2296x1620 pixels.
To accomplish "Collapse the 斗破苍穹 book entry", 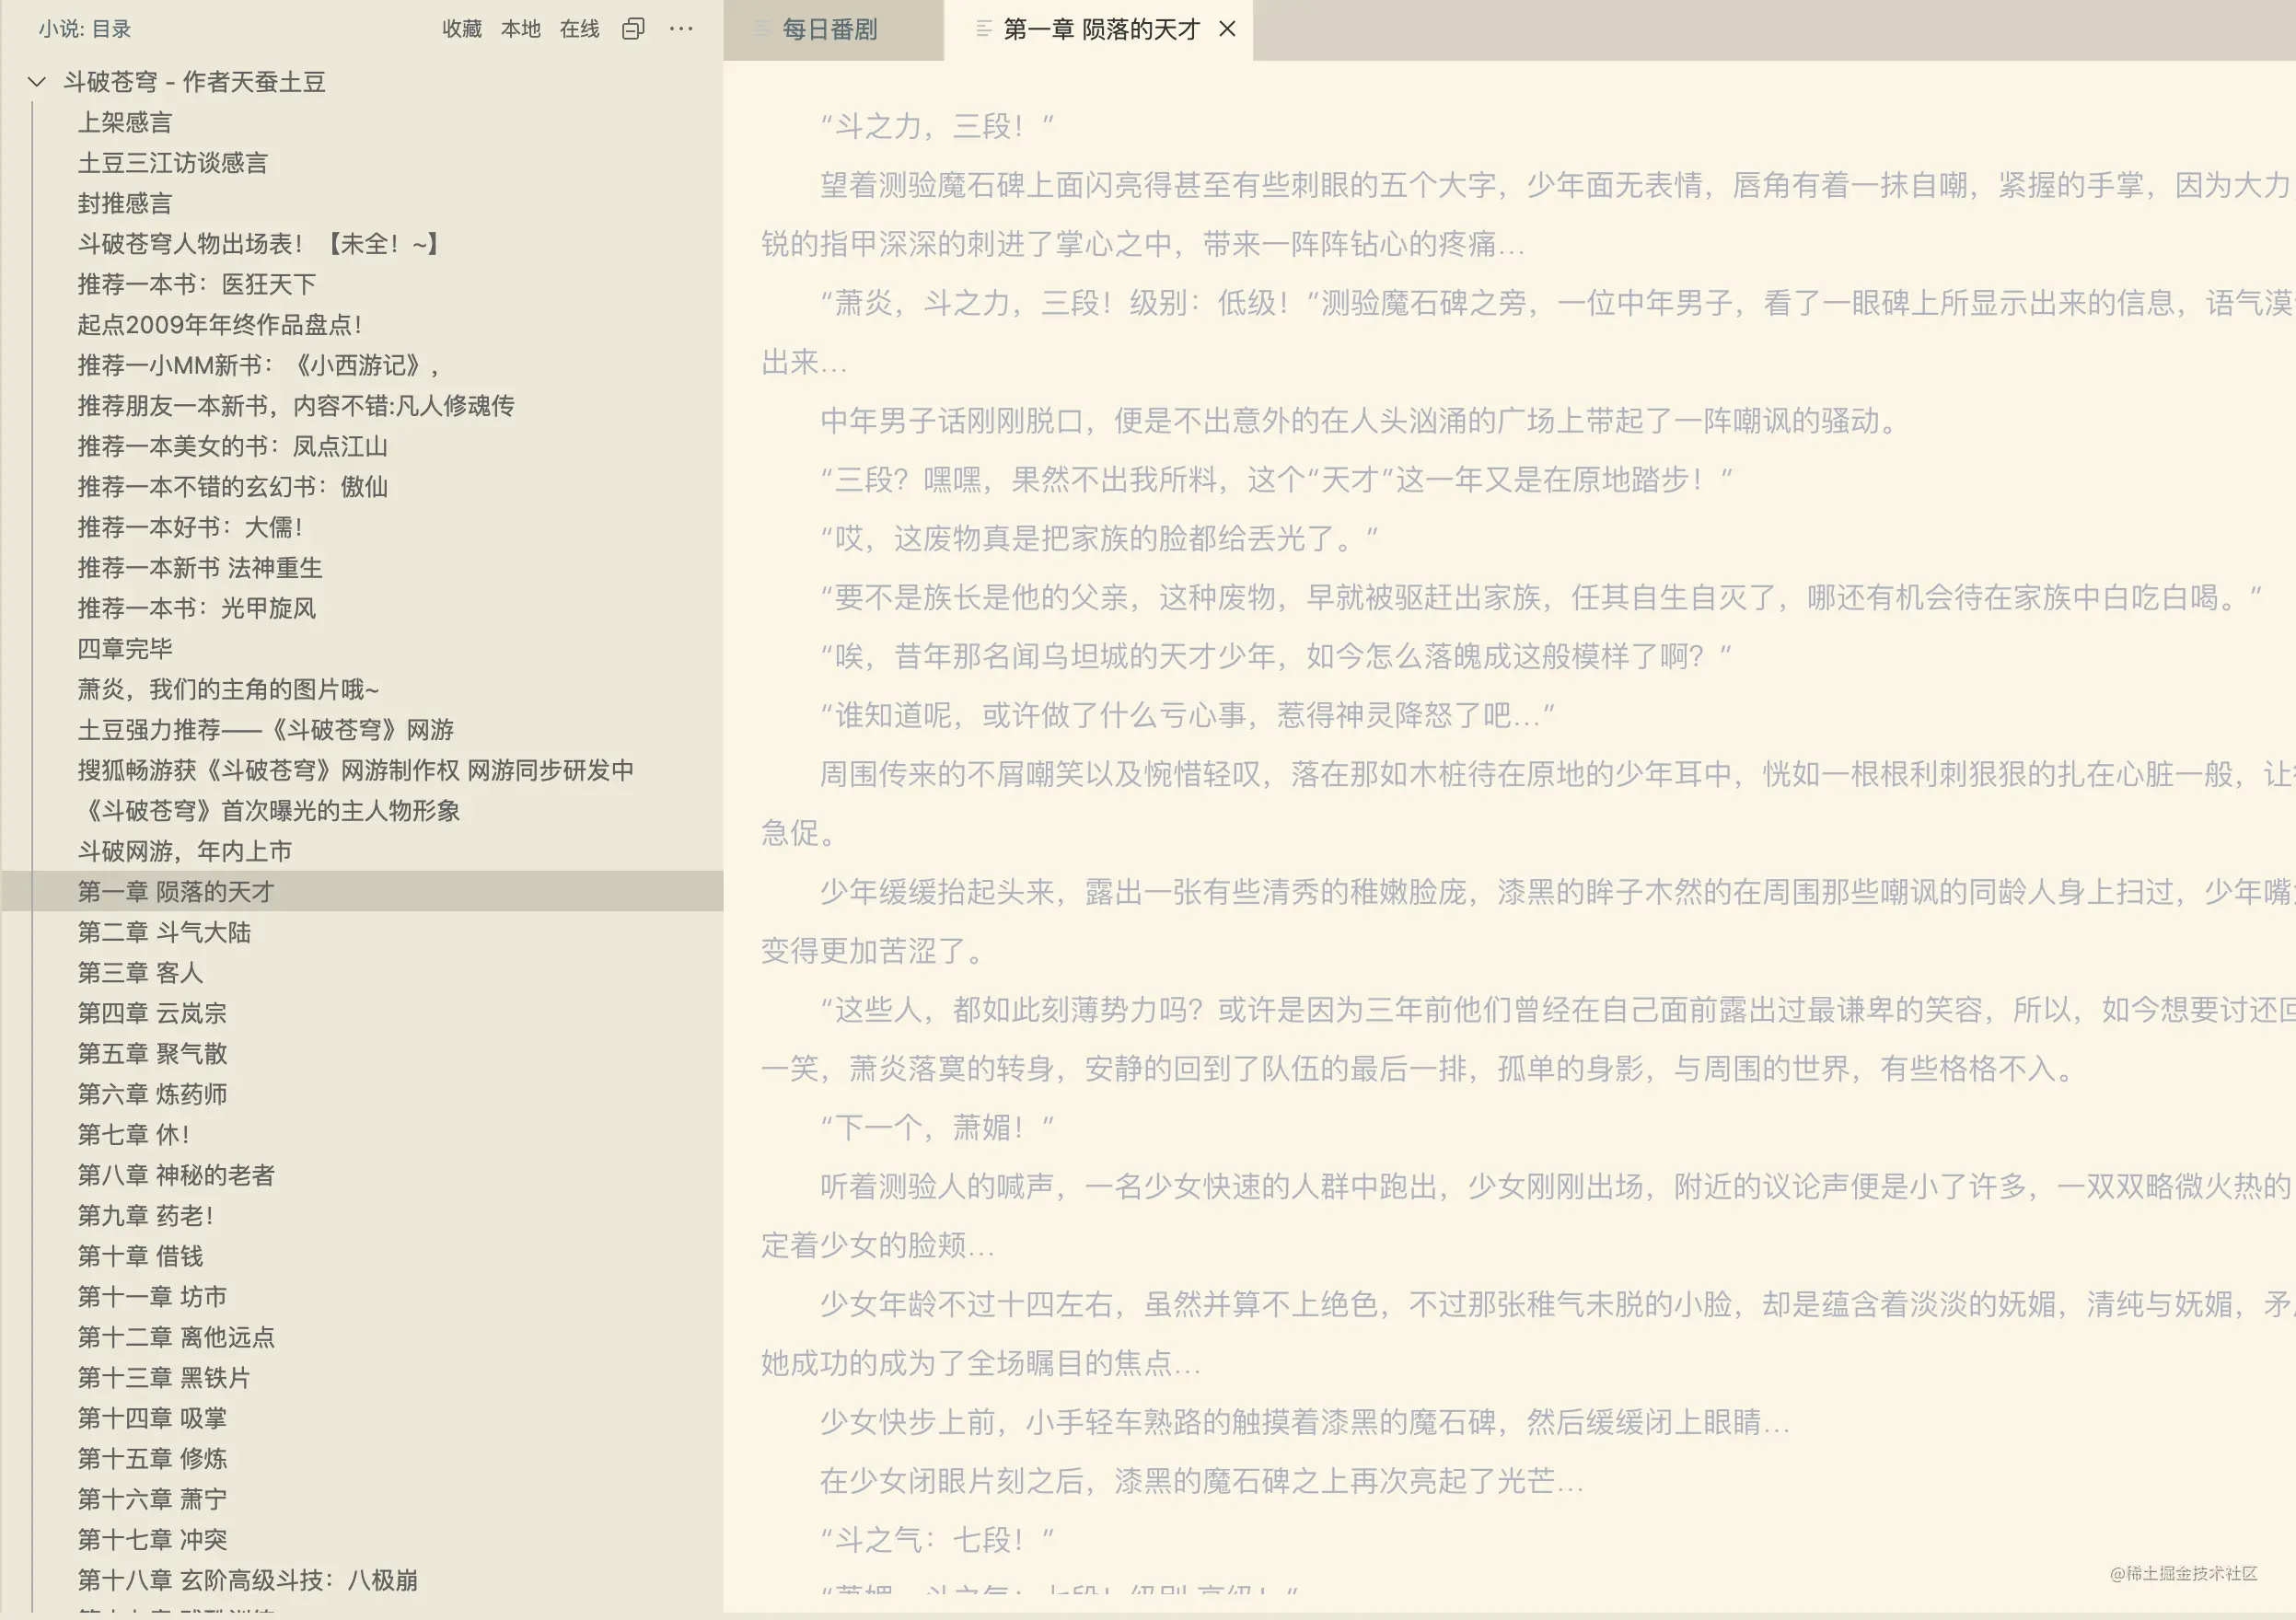I will (x=36, y=82).
